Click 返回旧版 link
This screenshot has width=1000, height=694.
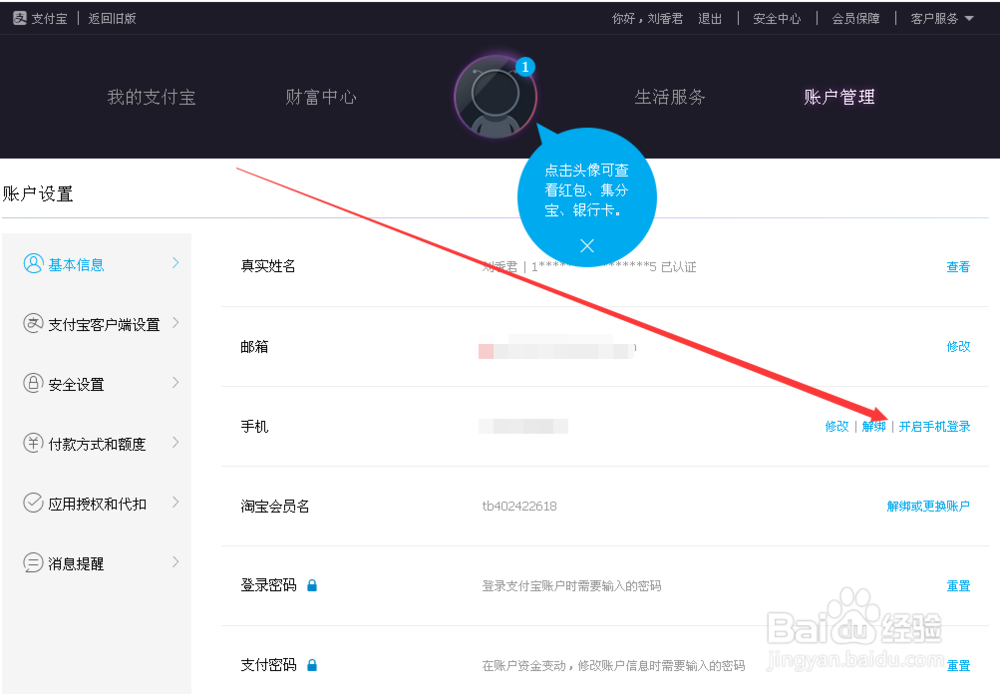112,18
